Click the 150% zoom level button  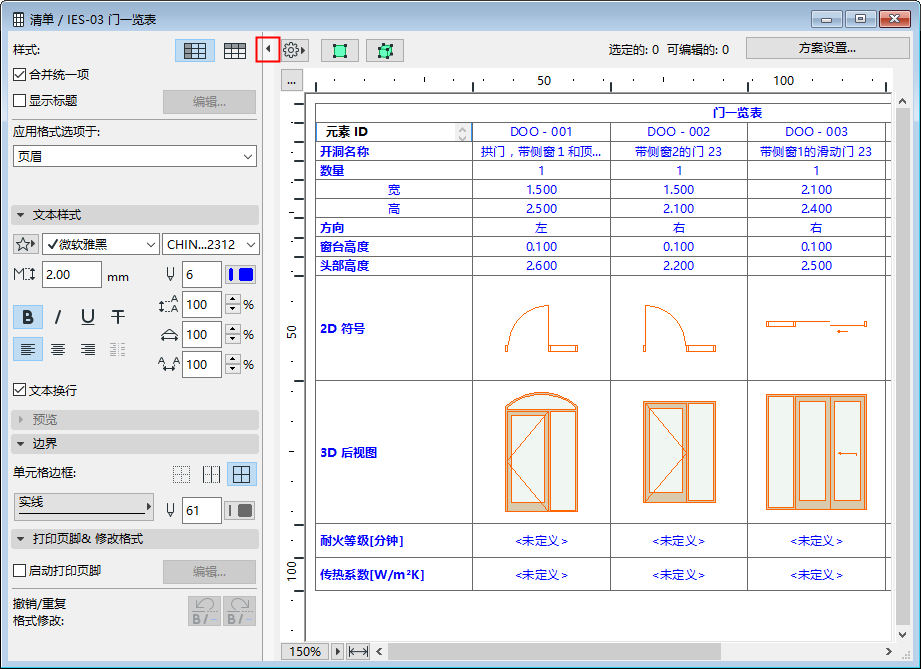tap(305, 651)
